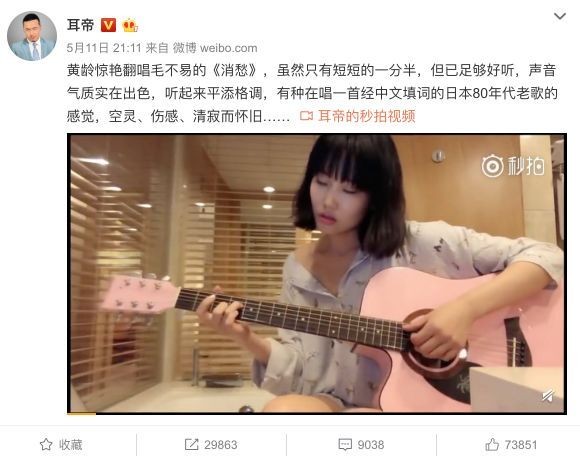Click the video camera icon before link
Image resolution: width=580 pixels, height=458 pixels.
306,116
